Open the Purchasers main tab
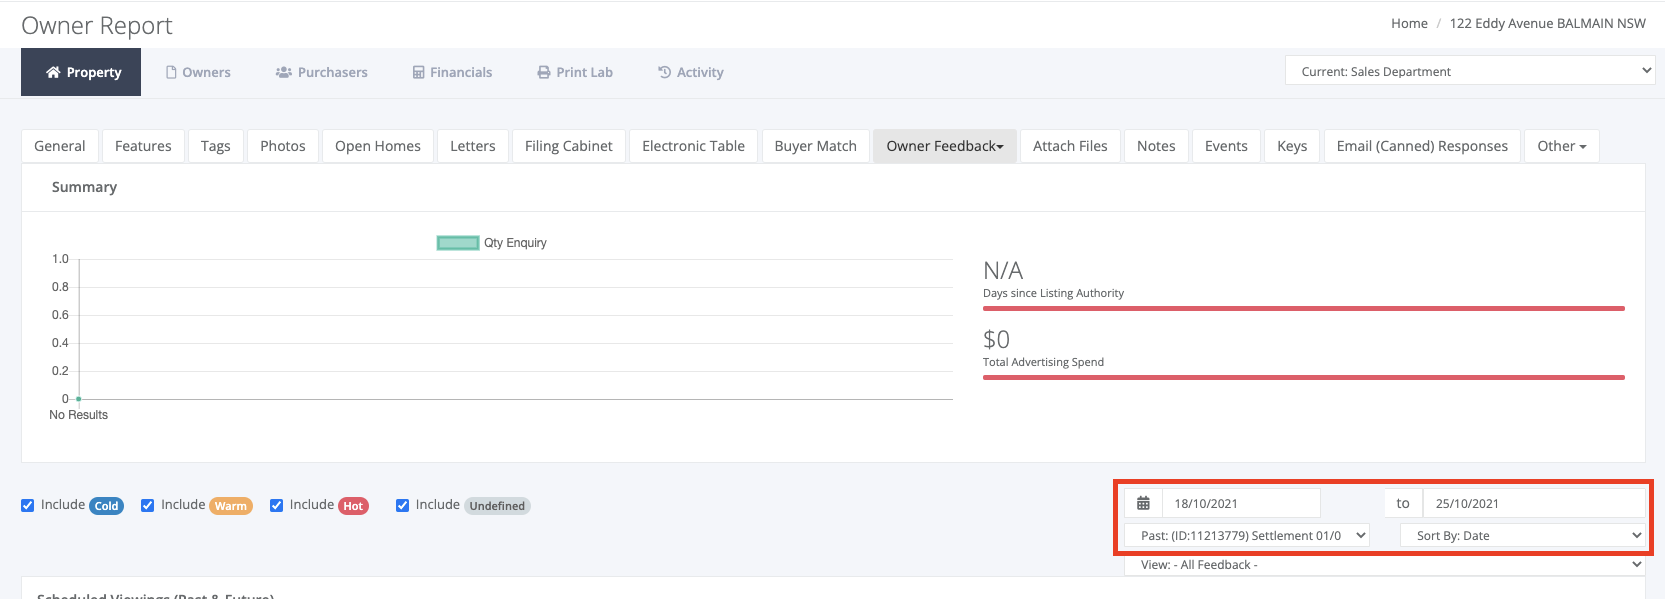1665x599 pixels. tap(322, 72)
